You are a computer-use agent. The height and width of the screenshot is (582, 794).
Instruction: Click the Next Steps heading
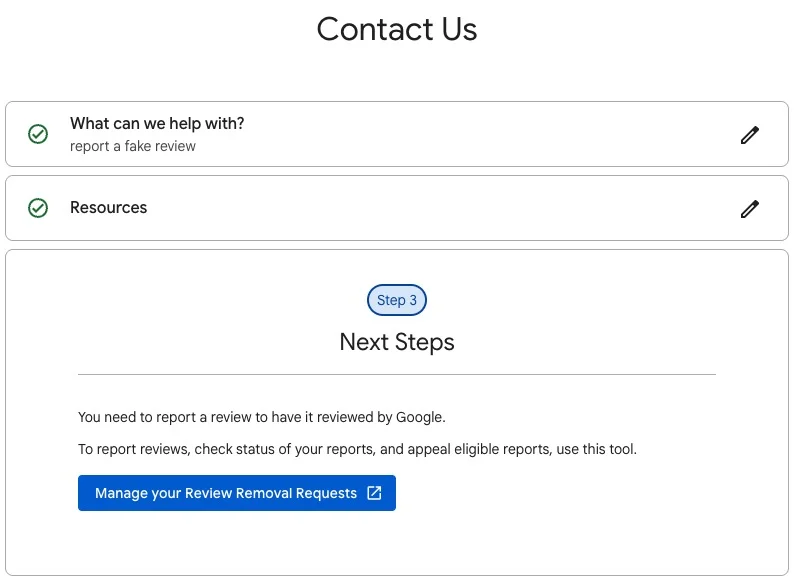click(397, 342)
